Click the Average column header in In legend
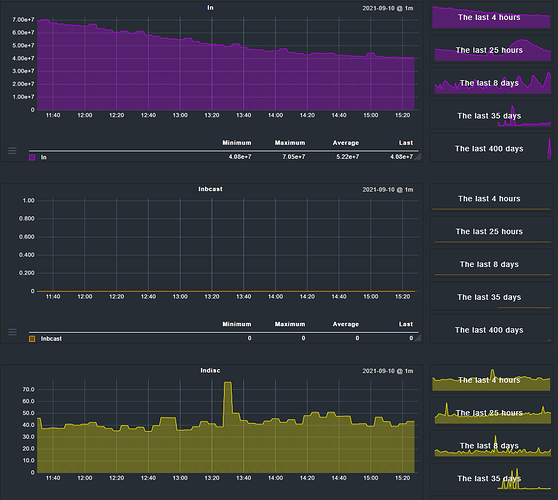Viewport: 558px width, 500px height. [346, 143]
